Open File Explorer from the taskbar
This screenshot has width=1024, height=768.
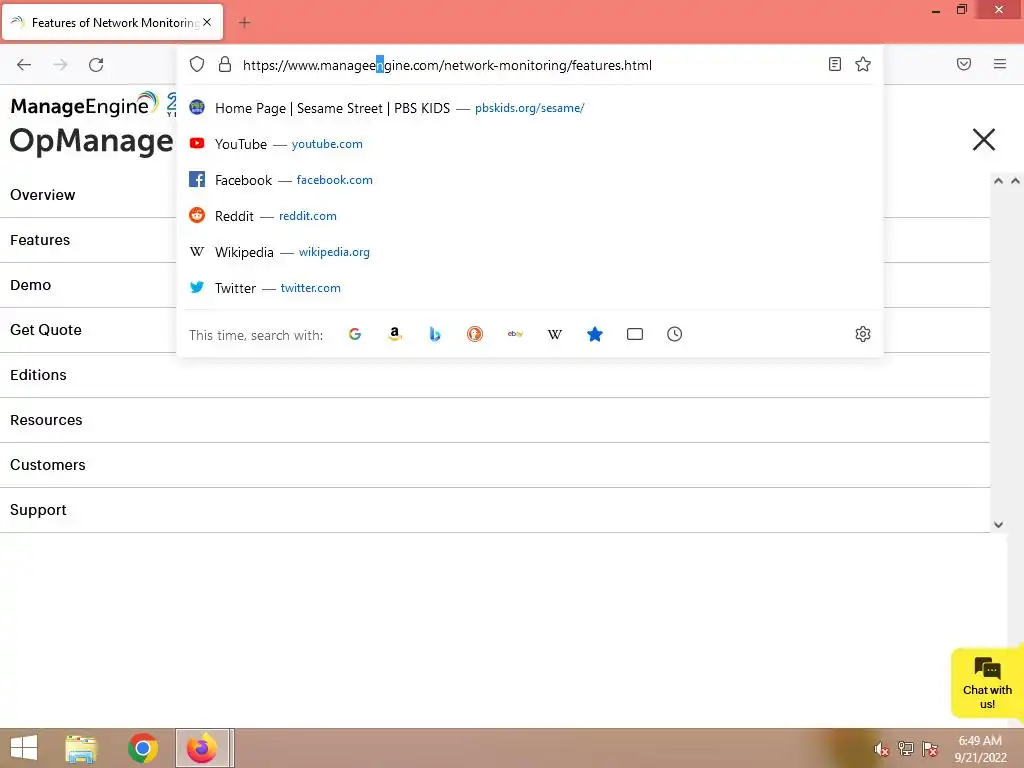(81, 748)
